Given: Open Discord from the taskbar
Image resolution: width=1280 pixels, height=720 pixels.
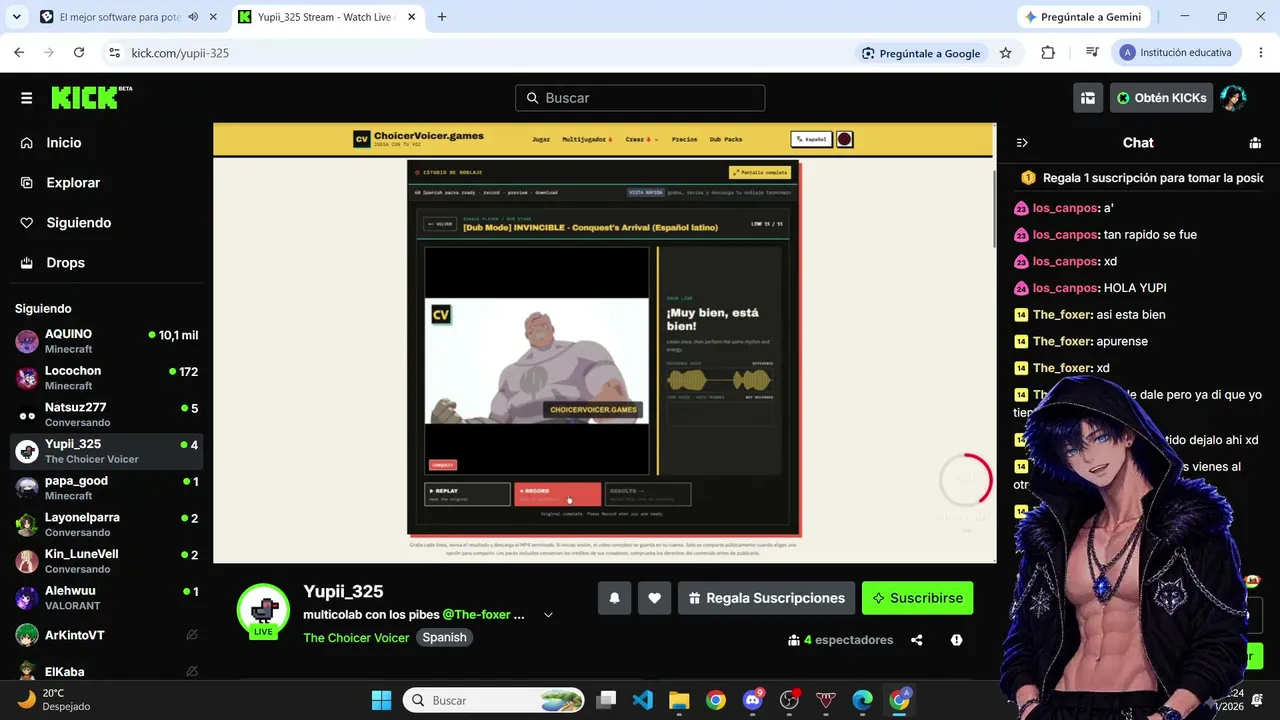Looking at the screenshot, I should 753,700.
